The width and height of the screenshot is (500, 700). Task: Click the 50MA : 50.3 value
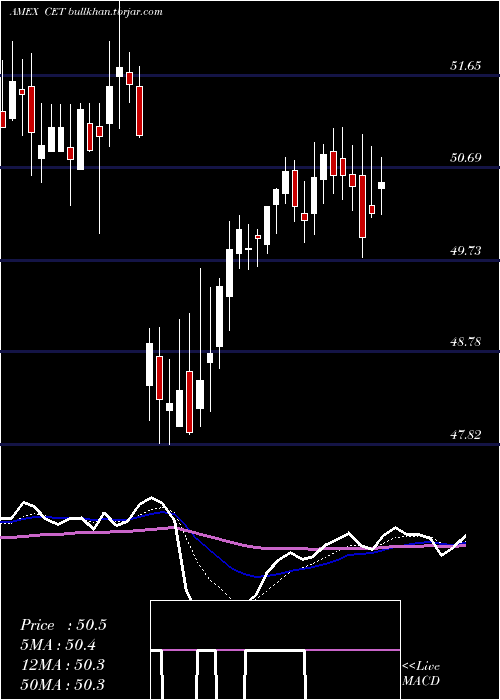pos(62,684)
